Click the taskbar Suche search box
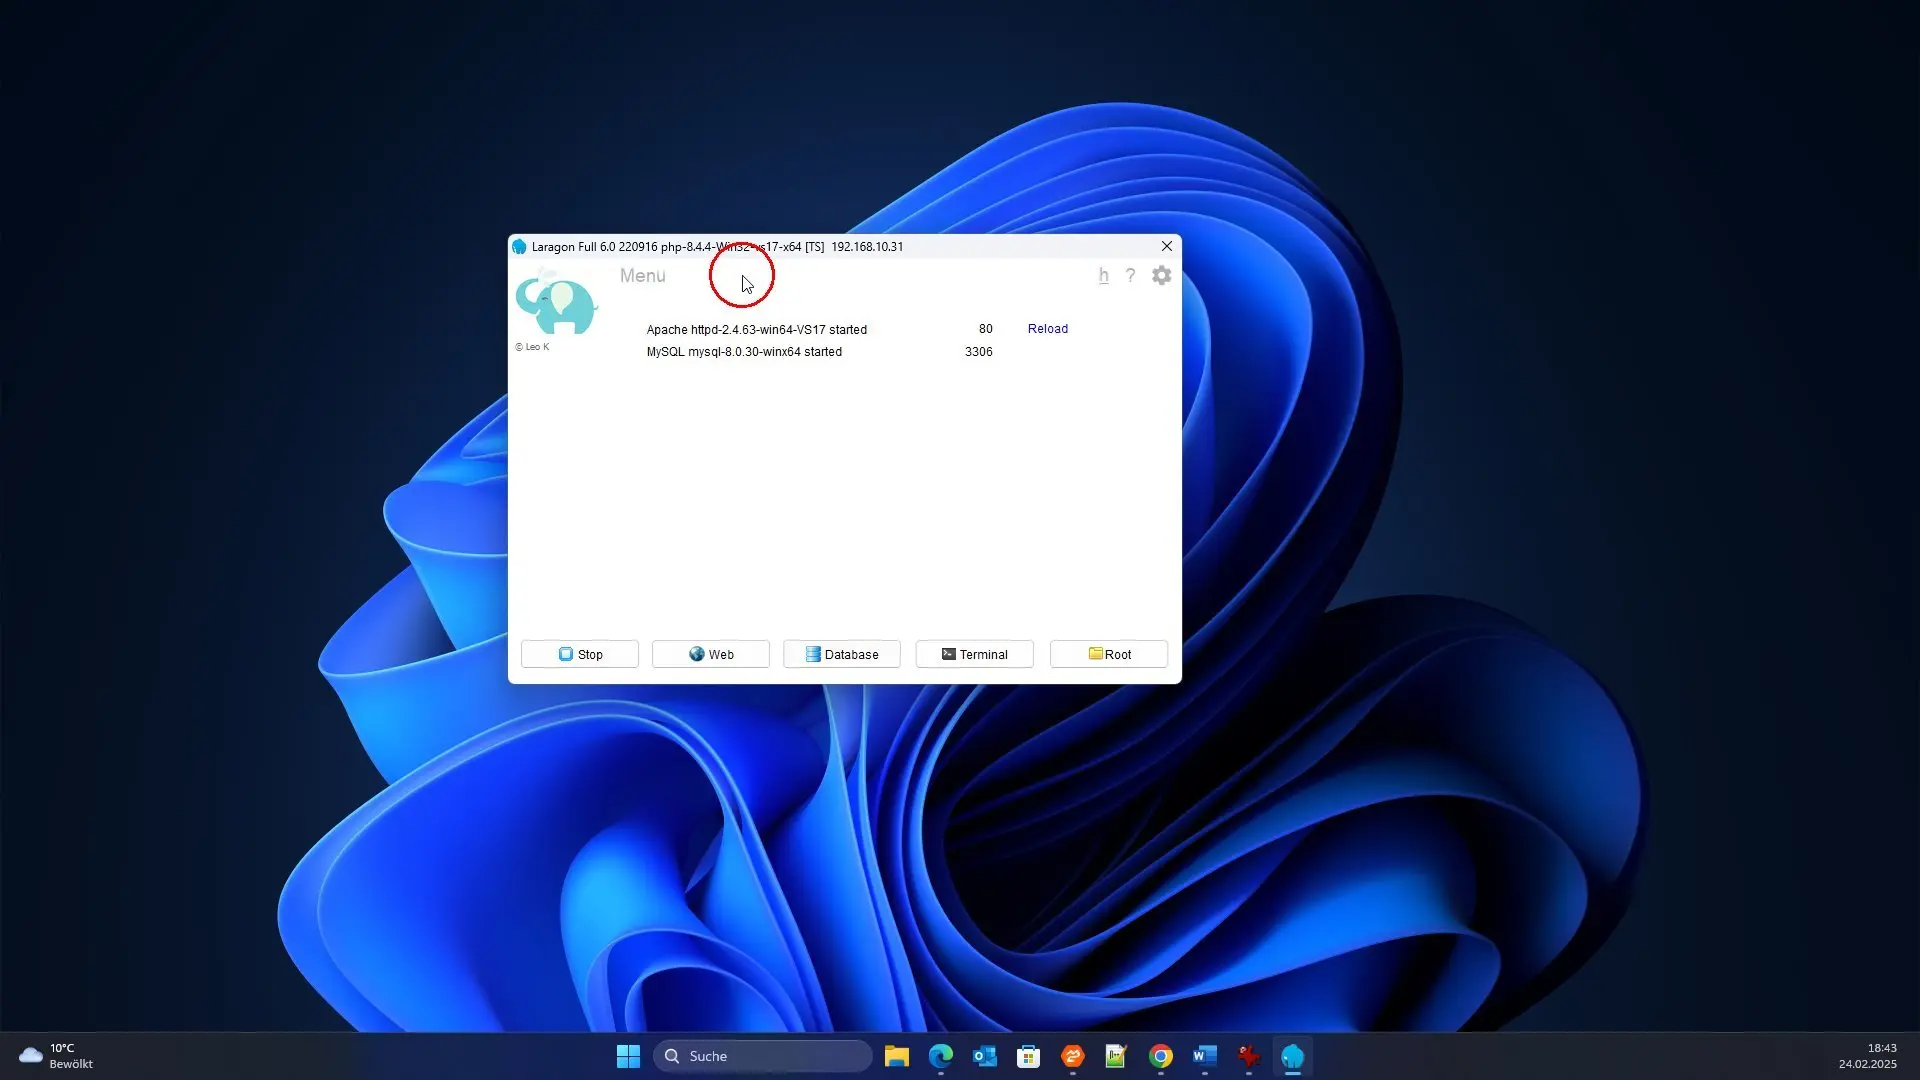1920x1080 pixels. [763, 1056]
